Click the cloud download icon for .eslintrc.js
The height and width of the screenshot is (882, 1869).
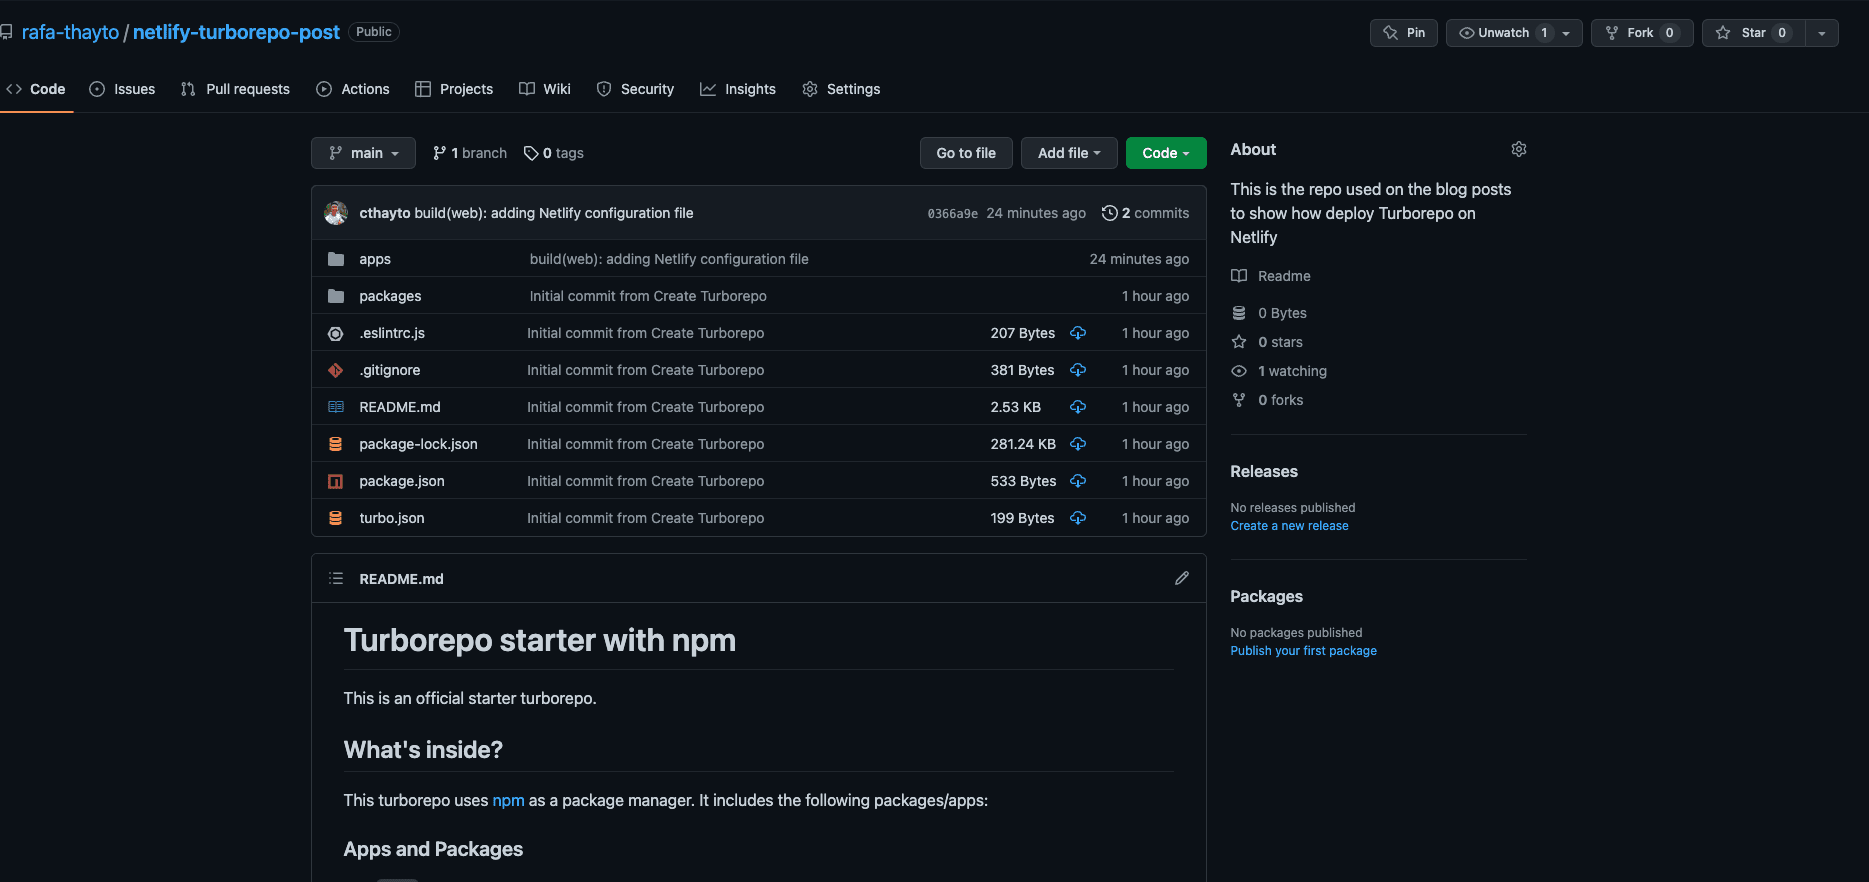coord(1078,333)
